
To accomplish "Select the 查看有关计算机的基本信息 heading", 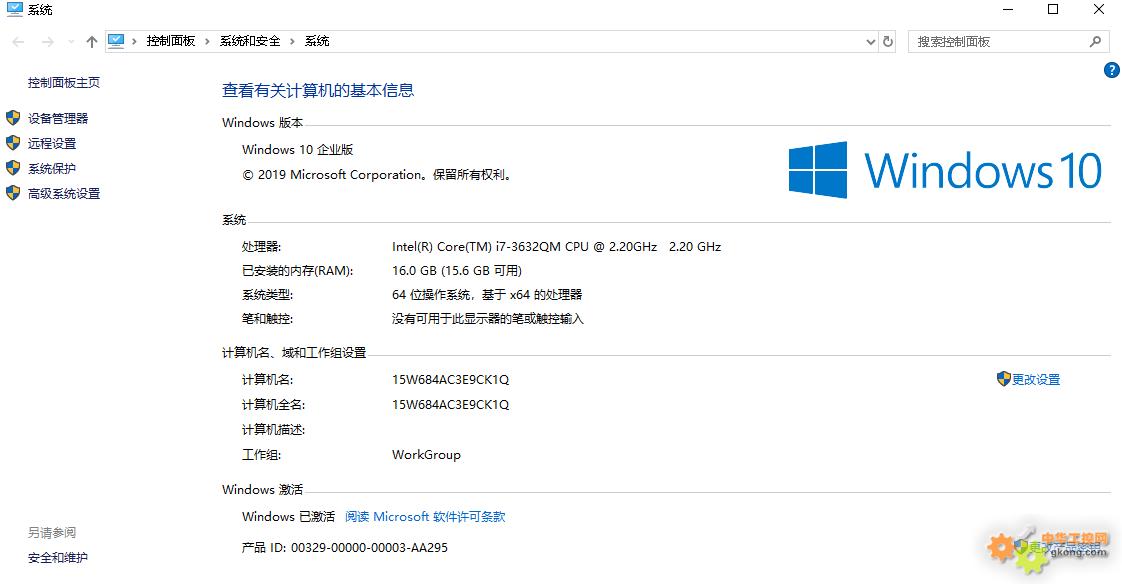I will point(318,90).
